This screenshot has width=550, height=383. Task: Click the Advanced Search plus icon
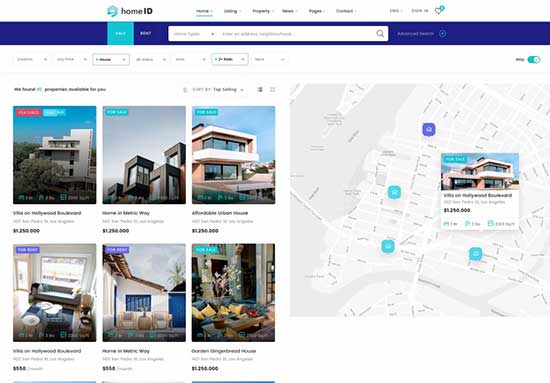click(443, 34)
